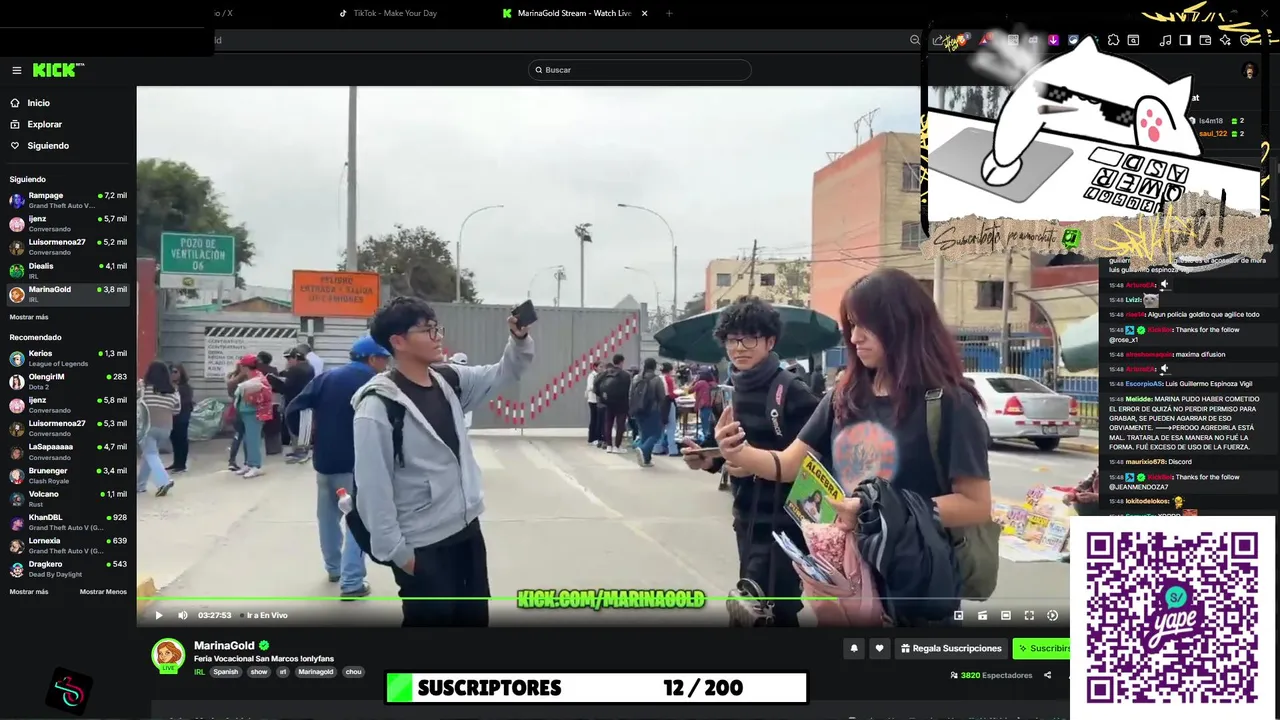1280x720 pixels.
Task: Open Diealis IRL channel
Action: pos(68,270)
